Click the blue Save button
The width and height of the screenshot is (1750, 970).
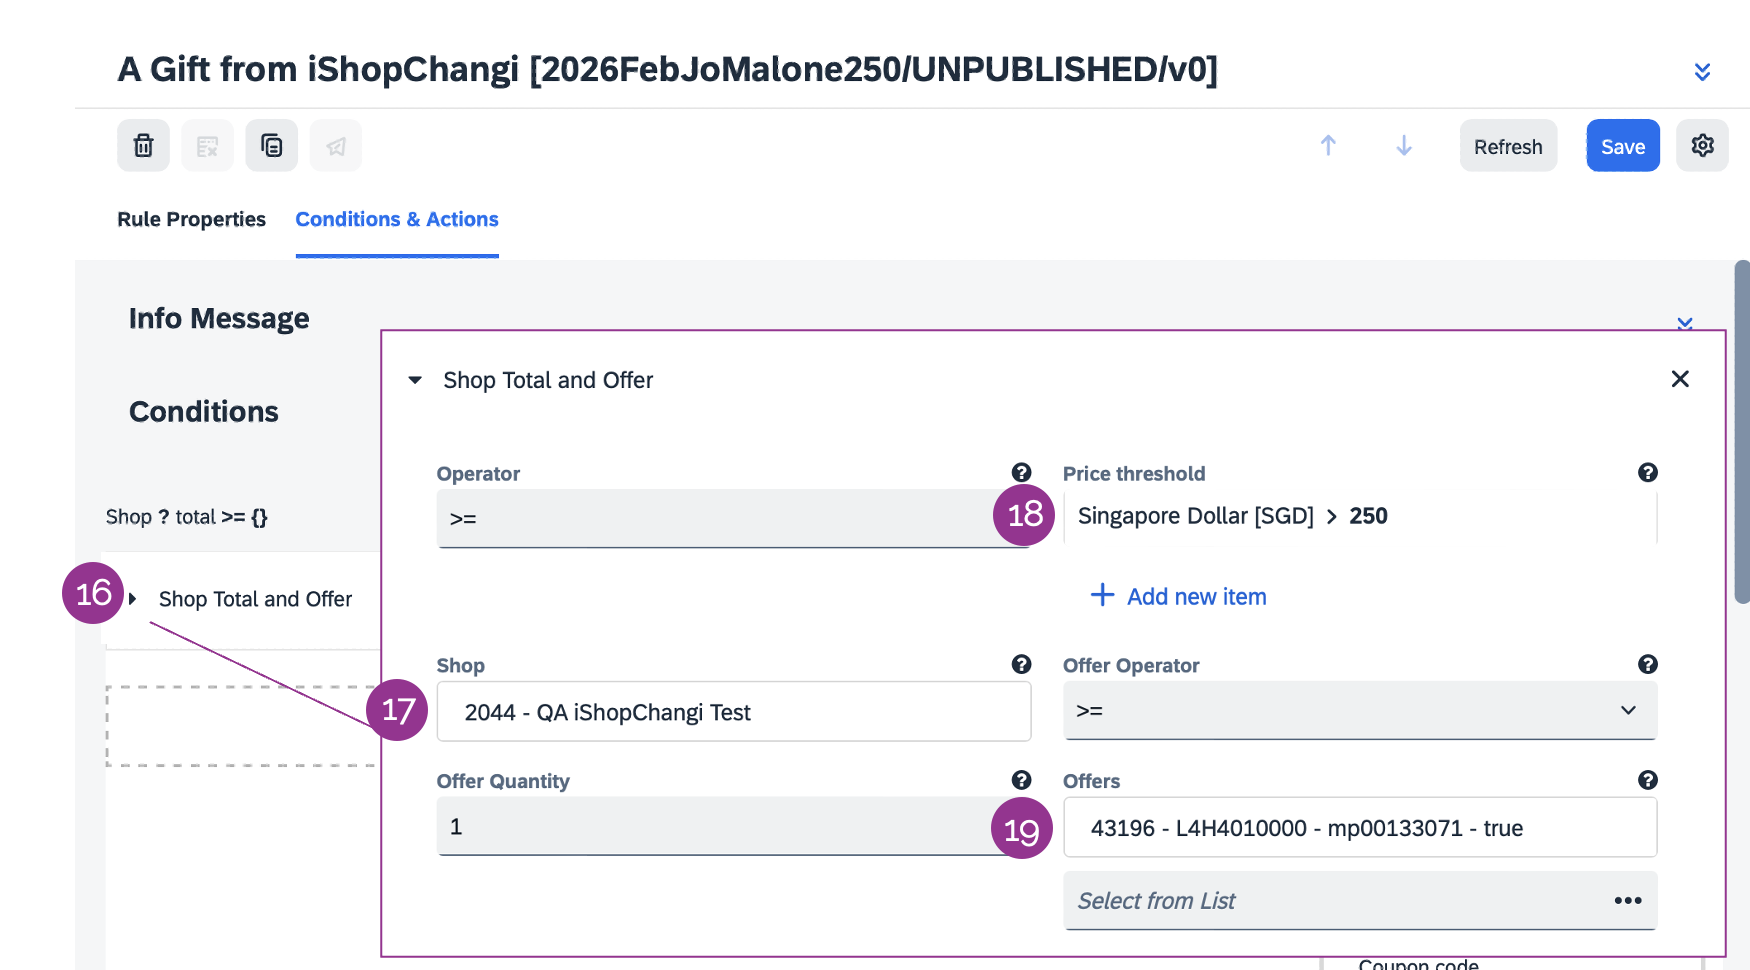coord(1622,146)
